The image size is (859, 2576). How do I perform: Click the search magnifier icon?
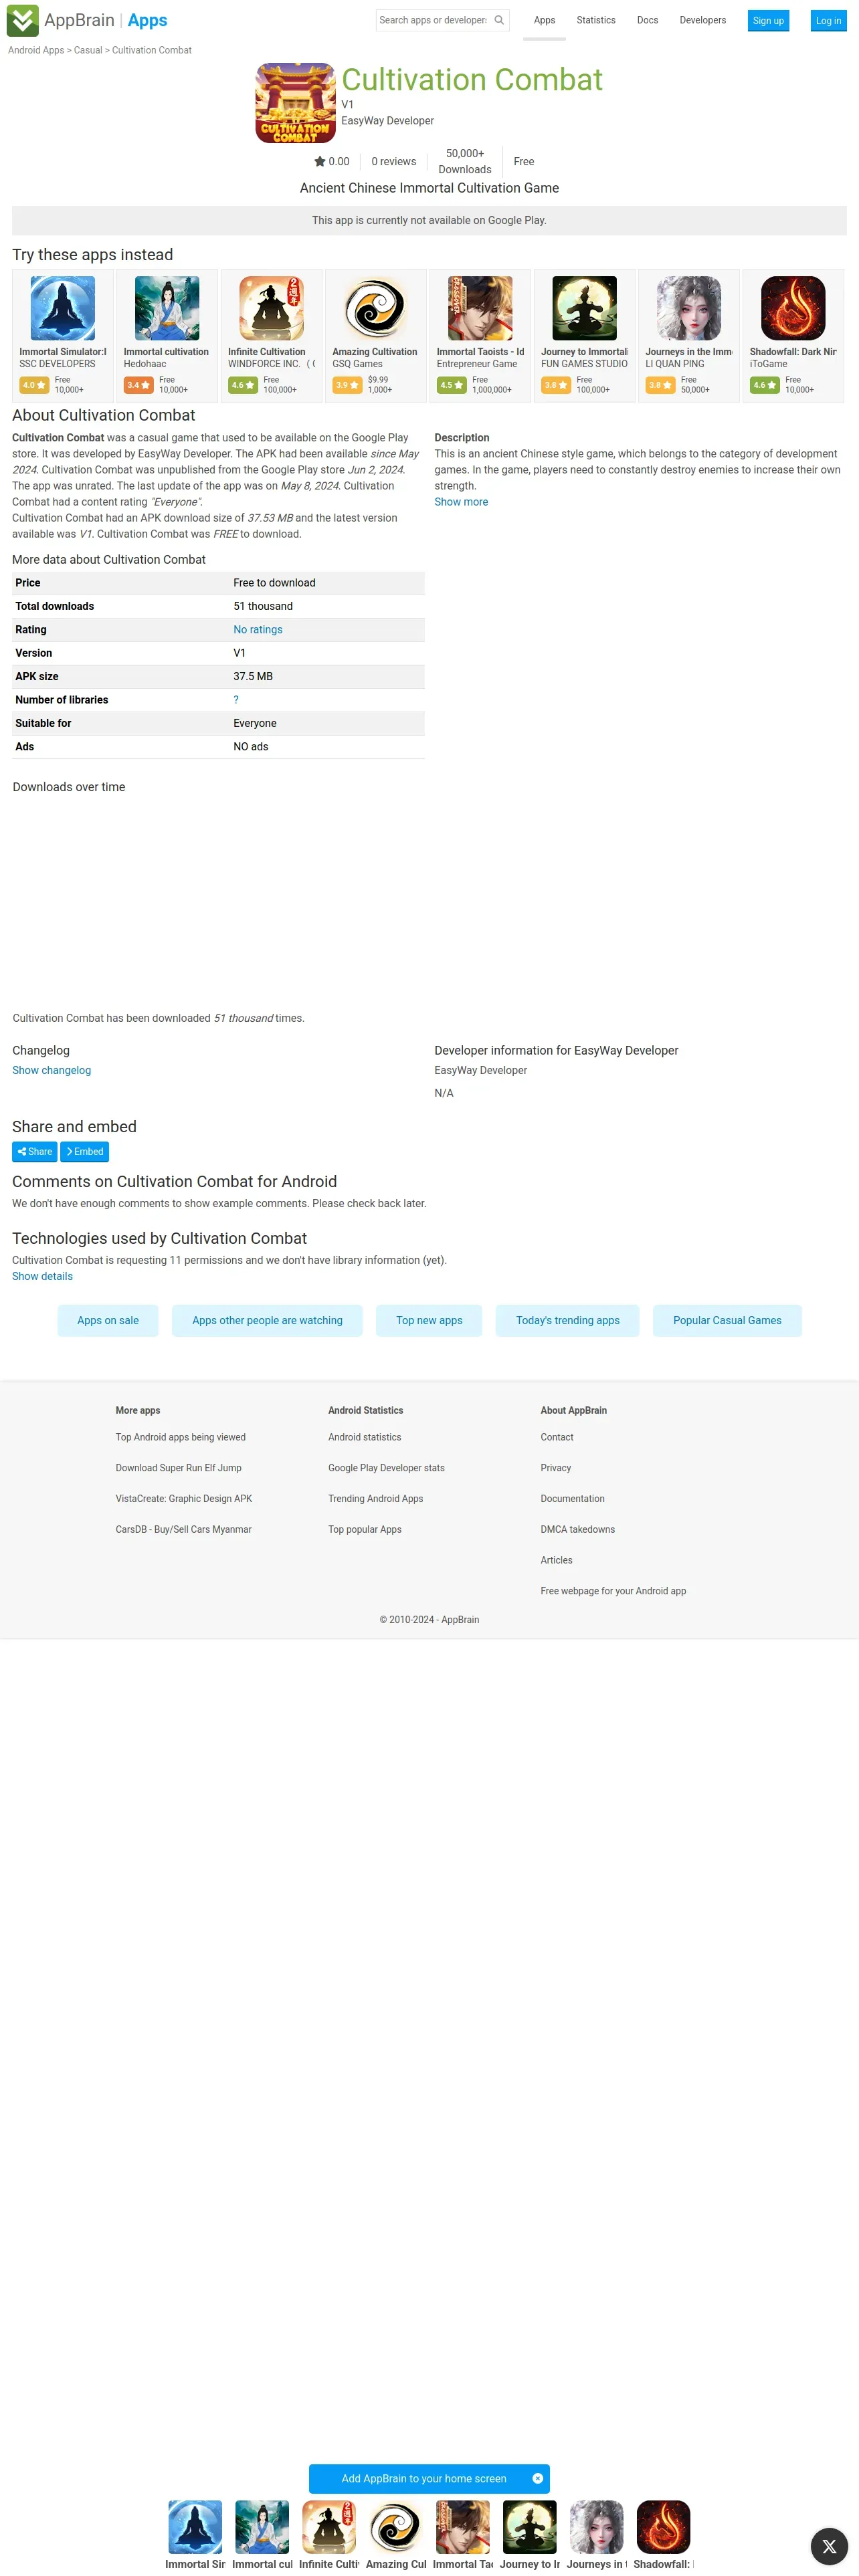pos(499,20)
